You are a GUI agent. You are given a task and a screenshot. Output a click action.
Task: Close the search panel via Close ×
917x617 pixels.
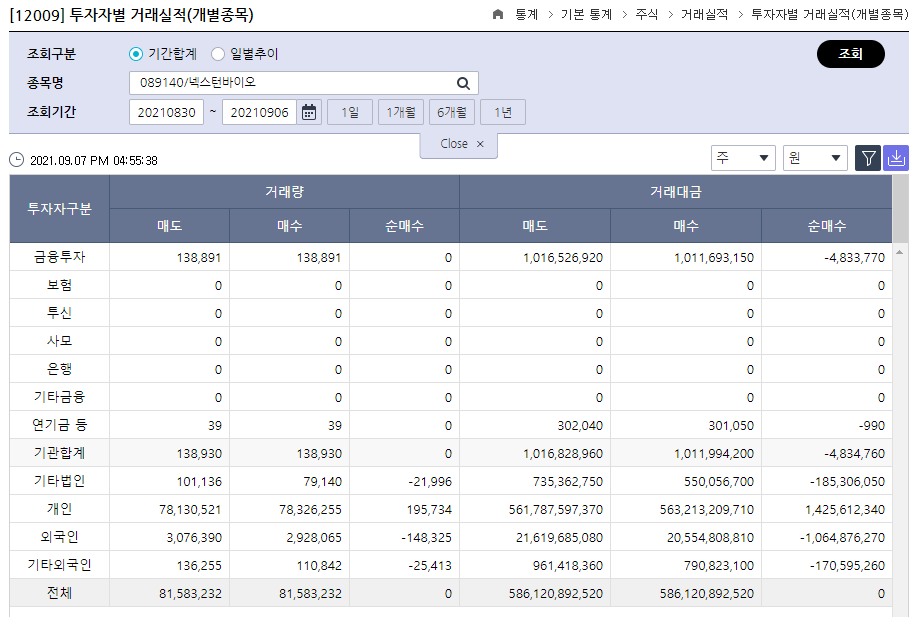pos(459,144)
